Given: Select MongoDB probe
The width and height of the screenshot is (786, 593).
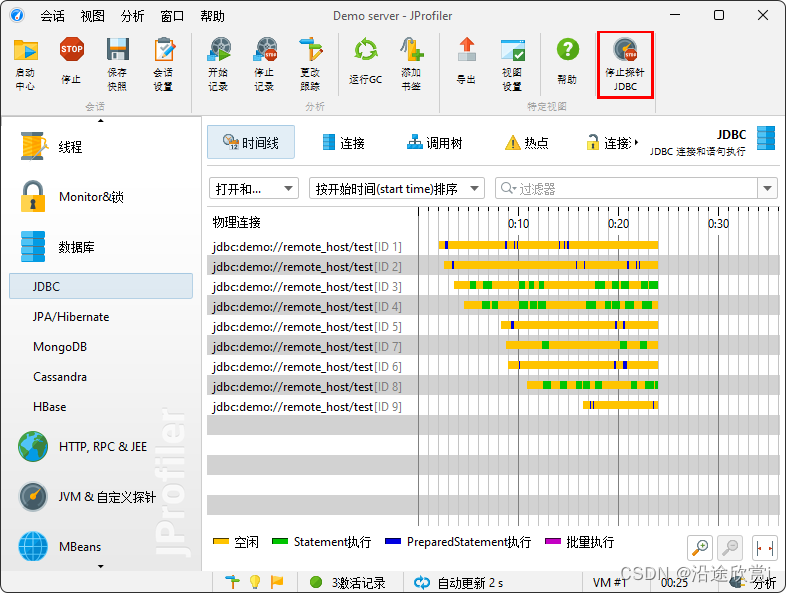Looking at the screenshot, I should pyautogui.click(x=60, y=346).
